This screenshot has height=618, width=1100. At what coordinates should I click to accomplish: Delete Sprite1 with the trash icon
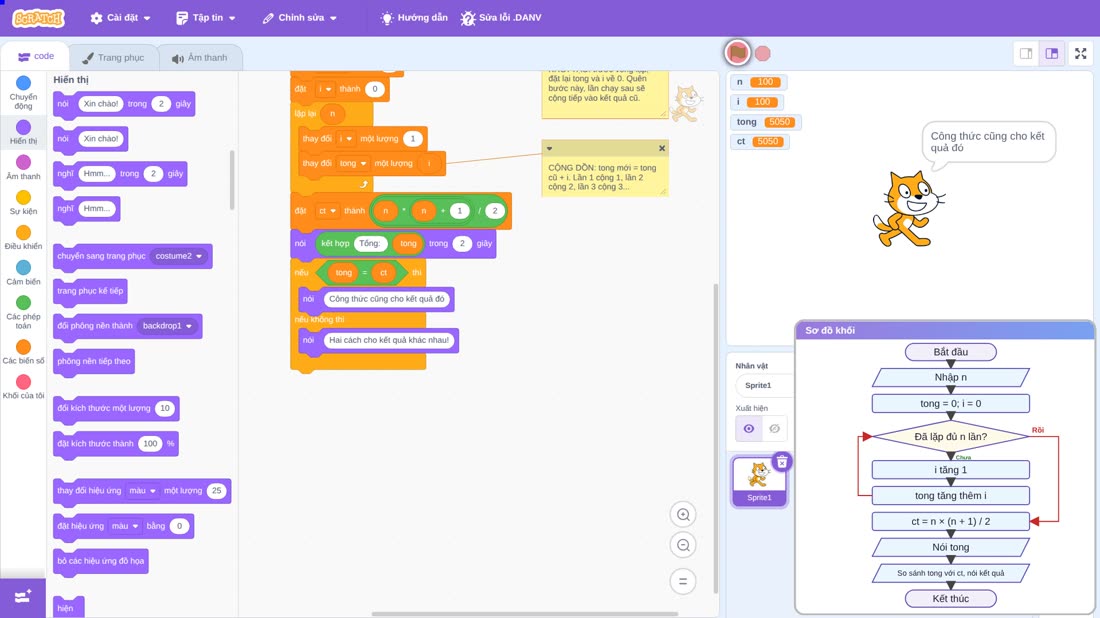(782, 462)
